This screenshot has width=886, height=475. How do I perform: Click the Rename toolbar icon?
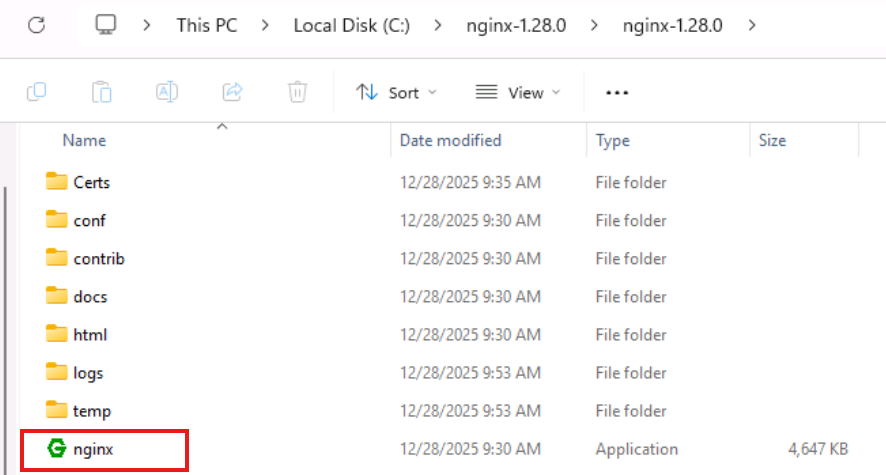167,91
